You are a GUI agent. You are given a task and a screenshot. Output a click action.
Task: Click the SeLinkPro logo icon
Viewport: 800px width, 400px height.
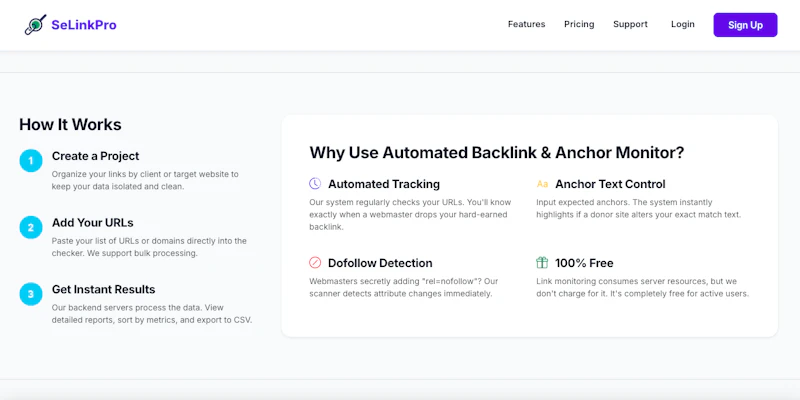pos(35,24)
